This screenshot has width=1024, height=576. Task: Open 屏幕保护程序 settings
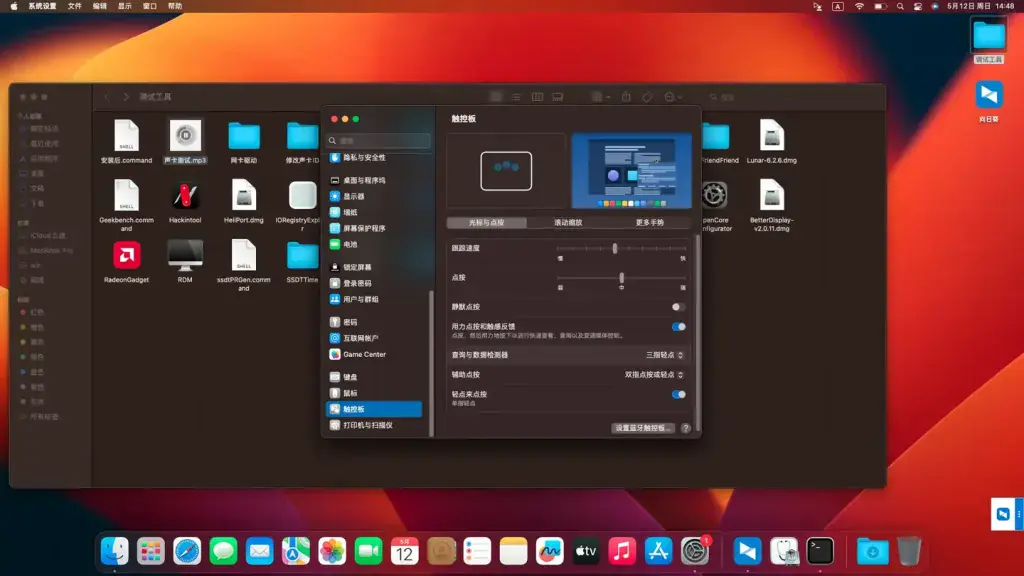pyautogui.click(x=374, y=229)
